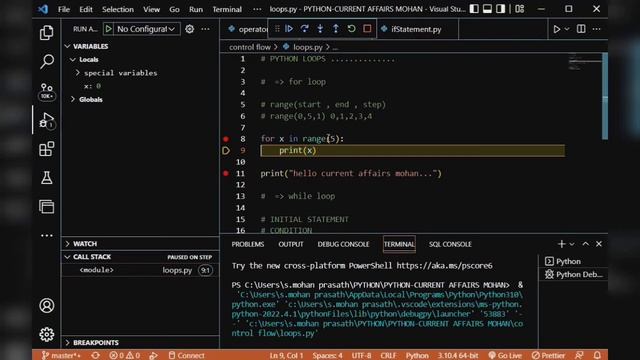Continue debugging from the debug toolbar
The image size is (640, 360).
[x=289, y=29]
